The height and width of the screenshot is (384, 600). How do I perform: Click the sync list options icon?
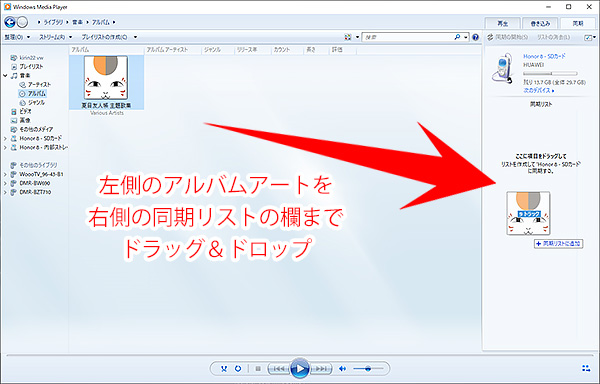click(589, 37)
